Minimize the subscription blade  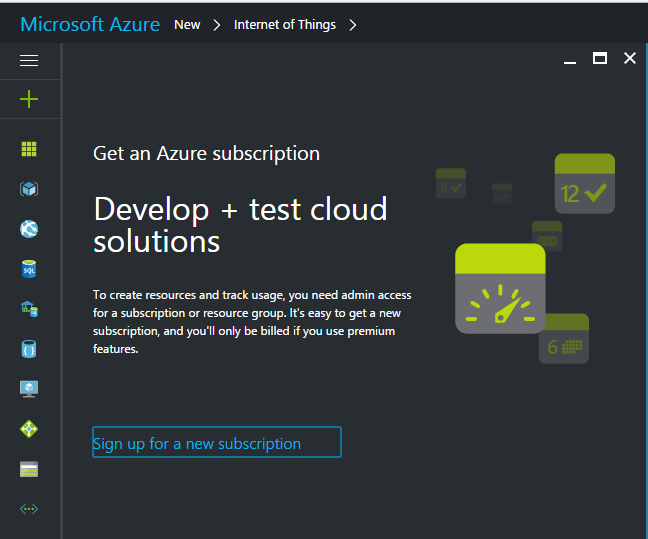pos(570,62)
